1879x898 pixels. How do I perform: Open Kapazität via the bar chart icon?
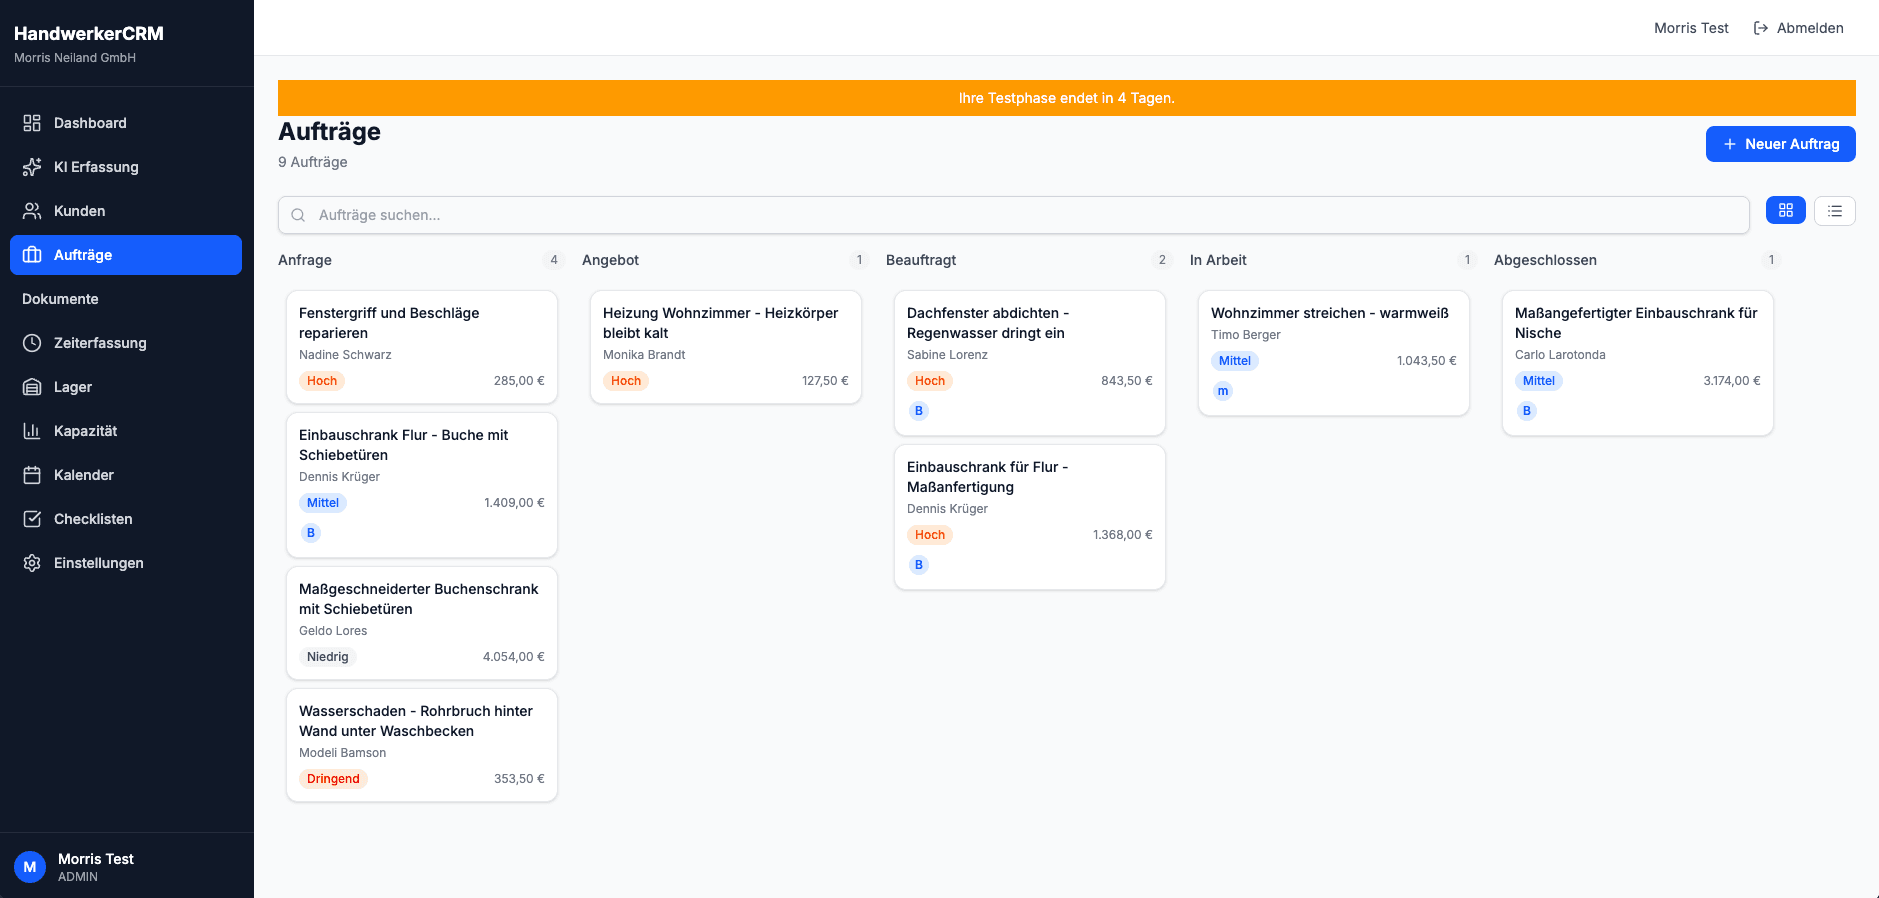pos(32,431)
